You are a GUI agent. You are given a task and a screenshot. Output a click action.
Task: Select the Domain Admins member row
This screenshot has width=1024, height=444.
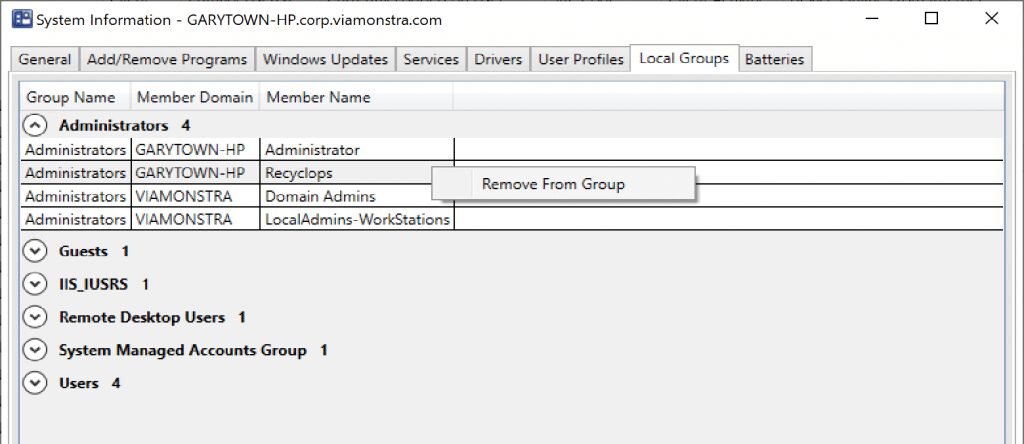[320, 196]
